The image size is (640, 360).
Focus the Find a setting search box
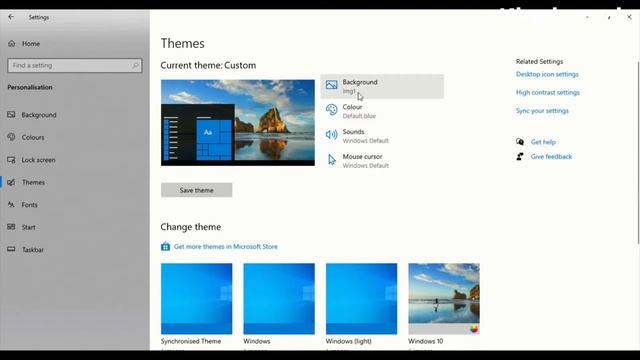75,65
